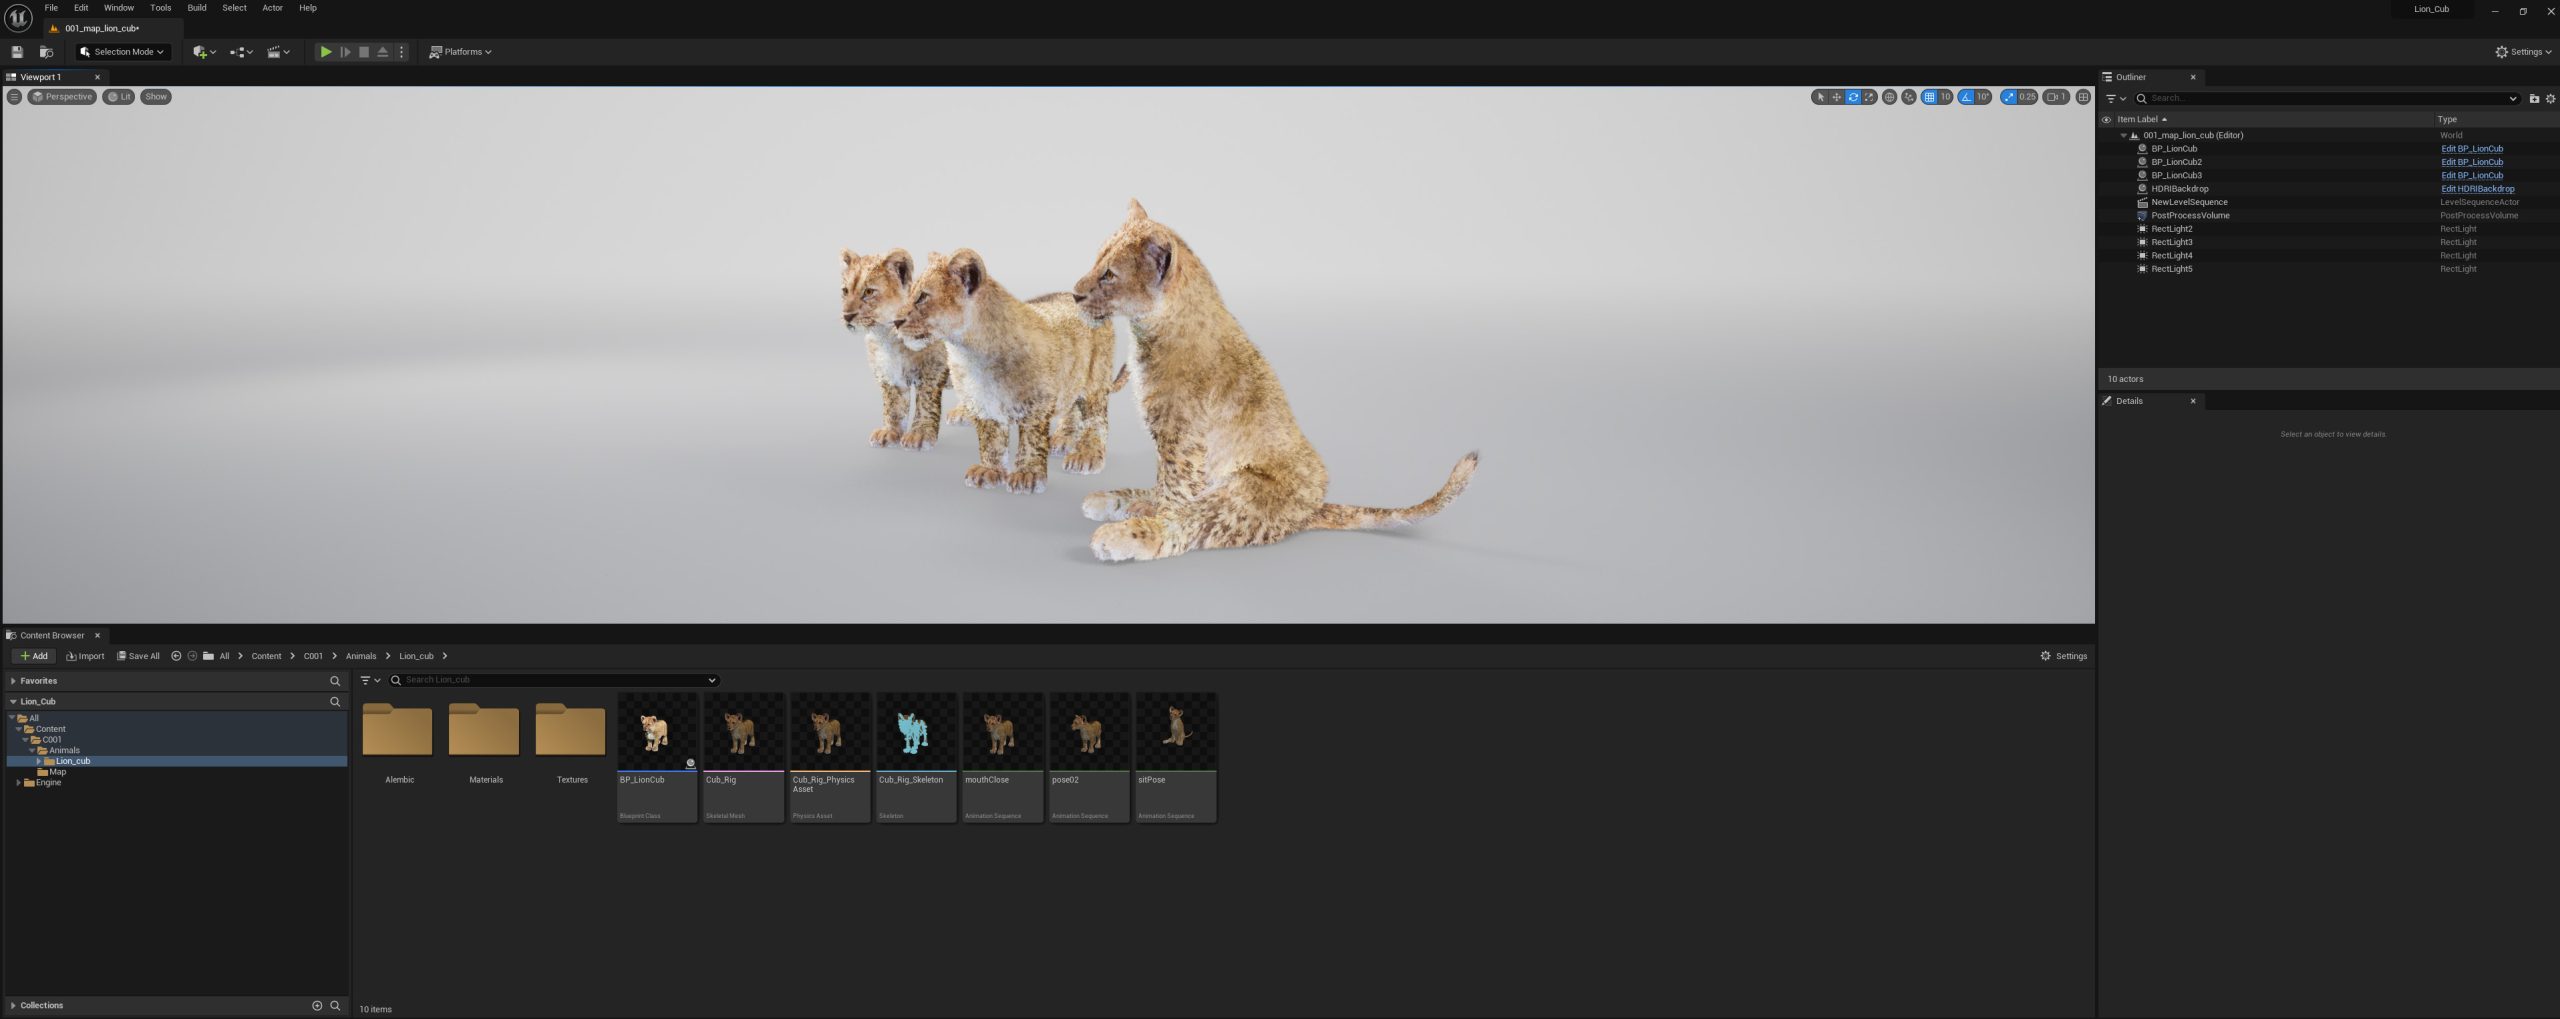Select the scale gizmo tool in the viewport

pos(1869,97)
